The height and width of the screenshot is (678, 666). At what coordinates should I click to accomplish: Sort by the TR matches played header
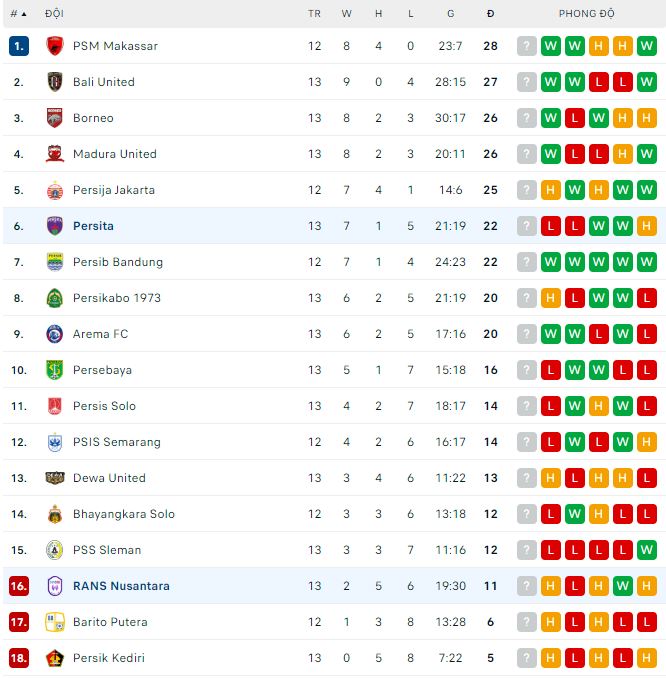tap(314, 14)
